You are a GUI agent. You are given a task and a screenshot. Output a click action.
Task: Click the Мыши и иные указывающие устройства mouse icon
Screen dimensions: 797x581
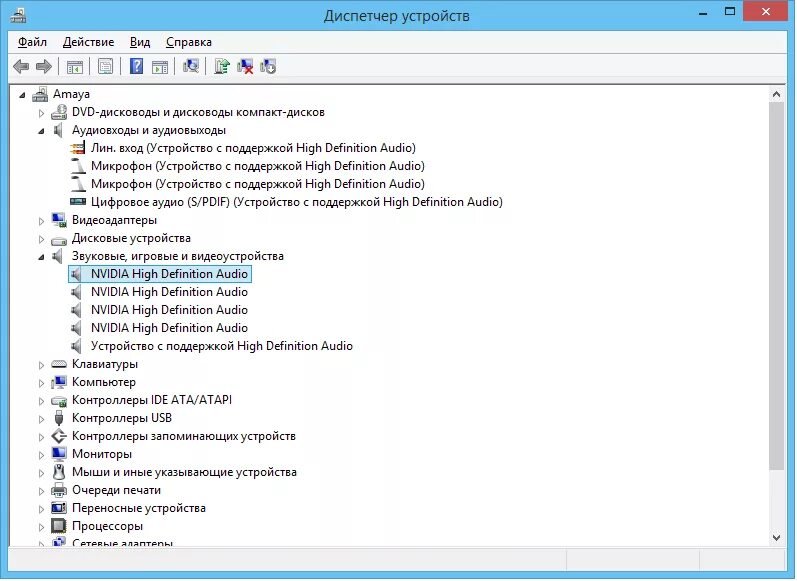[59, 472]
